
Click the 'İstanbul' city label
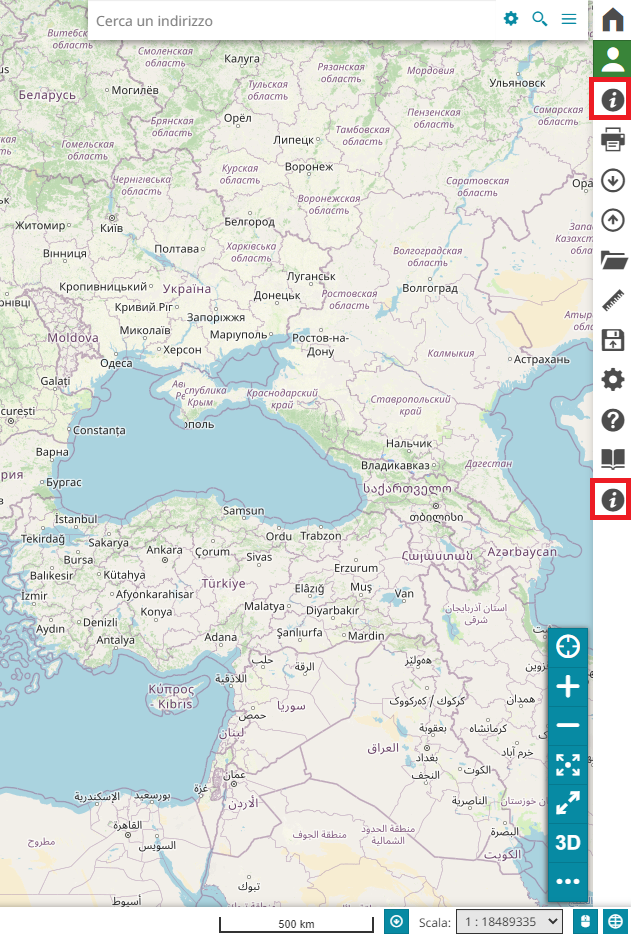[76, 519]
